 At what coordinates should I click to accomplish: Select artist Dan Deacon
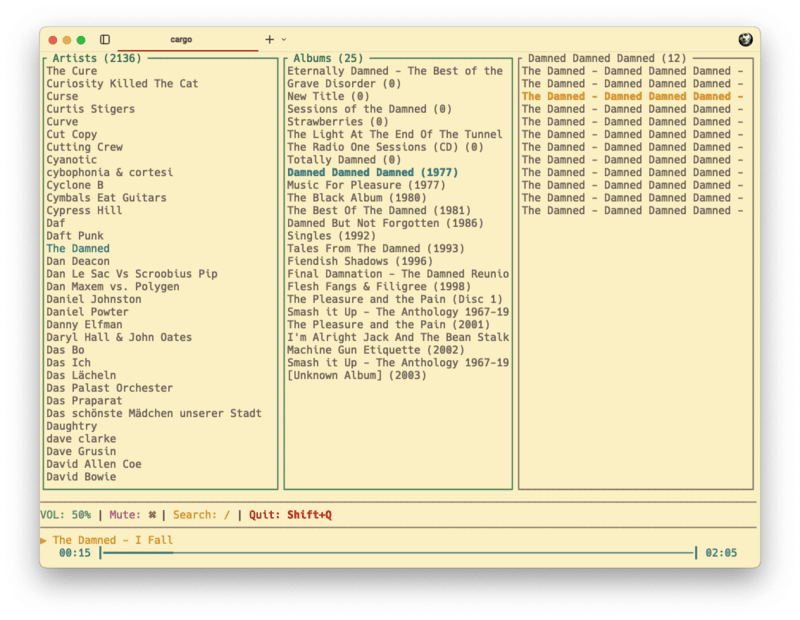[78, 261]
